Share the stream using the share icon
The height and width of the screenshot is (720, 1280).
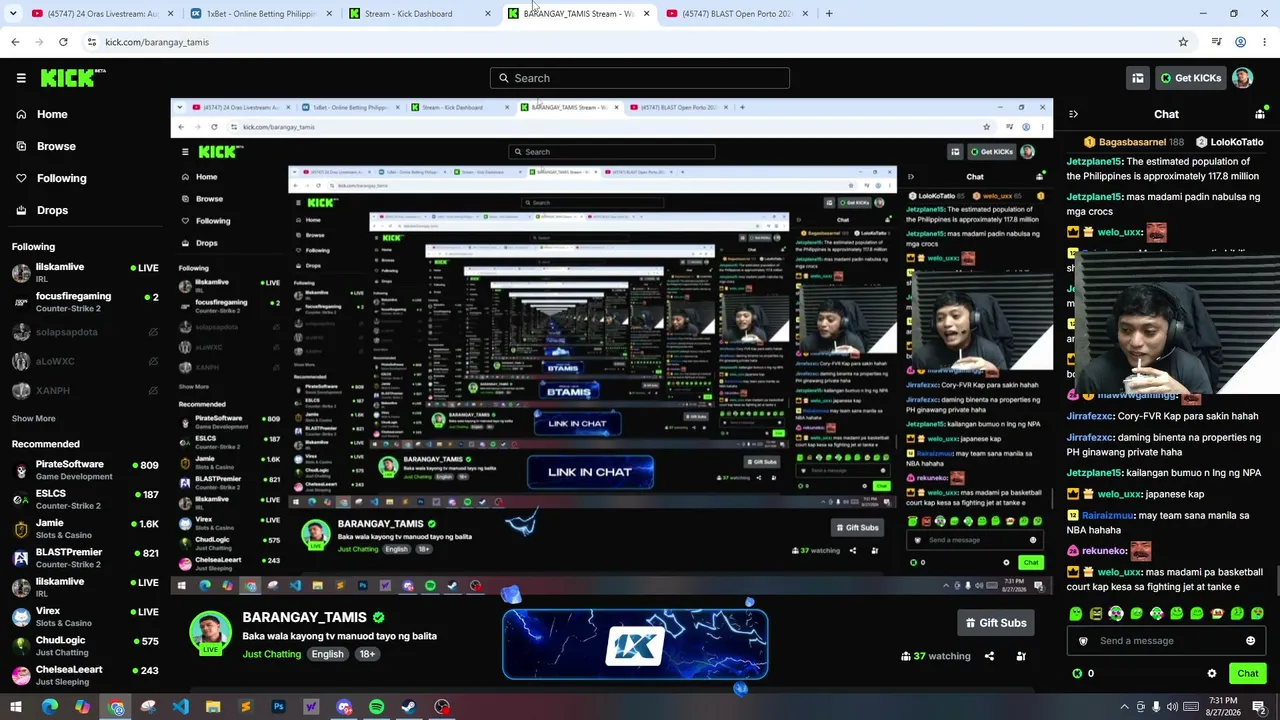989,656
